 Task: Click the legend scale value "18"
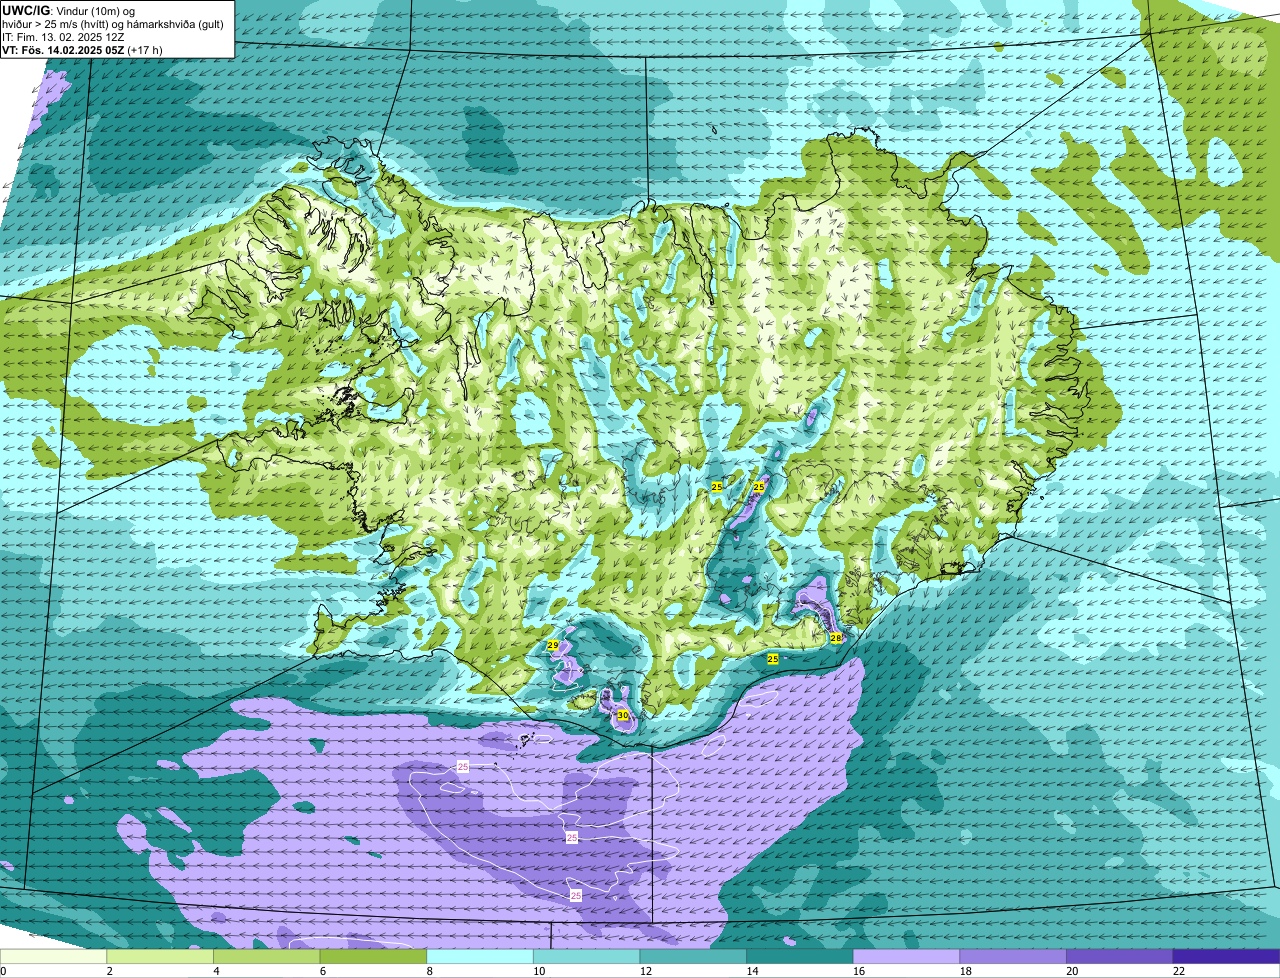(966, 971)
